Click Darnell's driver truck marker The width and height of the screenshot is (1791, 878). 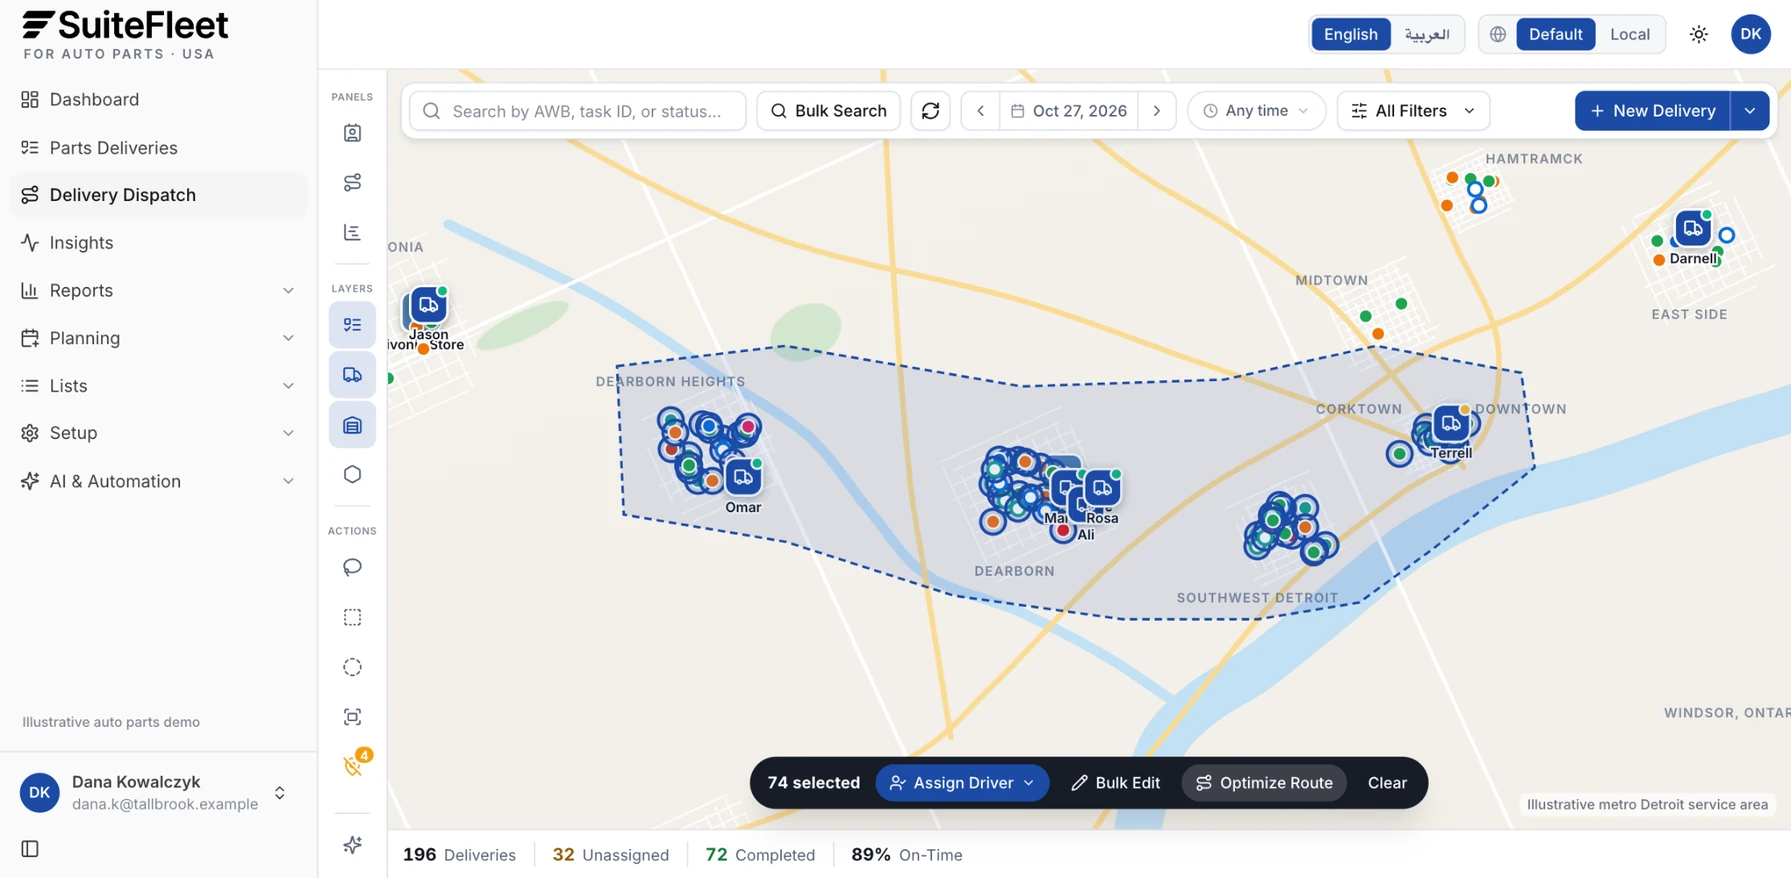point(1692,228)
